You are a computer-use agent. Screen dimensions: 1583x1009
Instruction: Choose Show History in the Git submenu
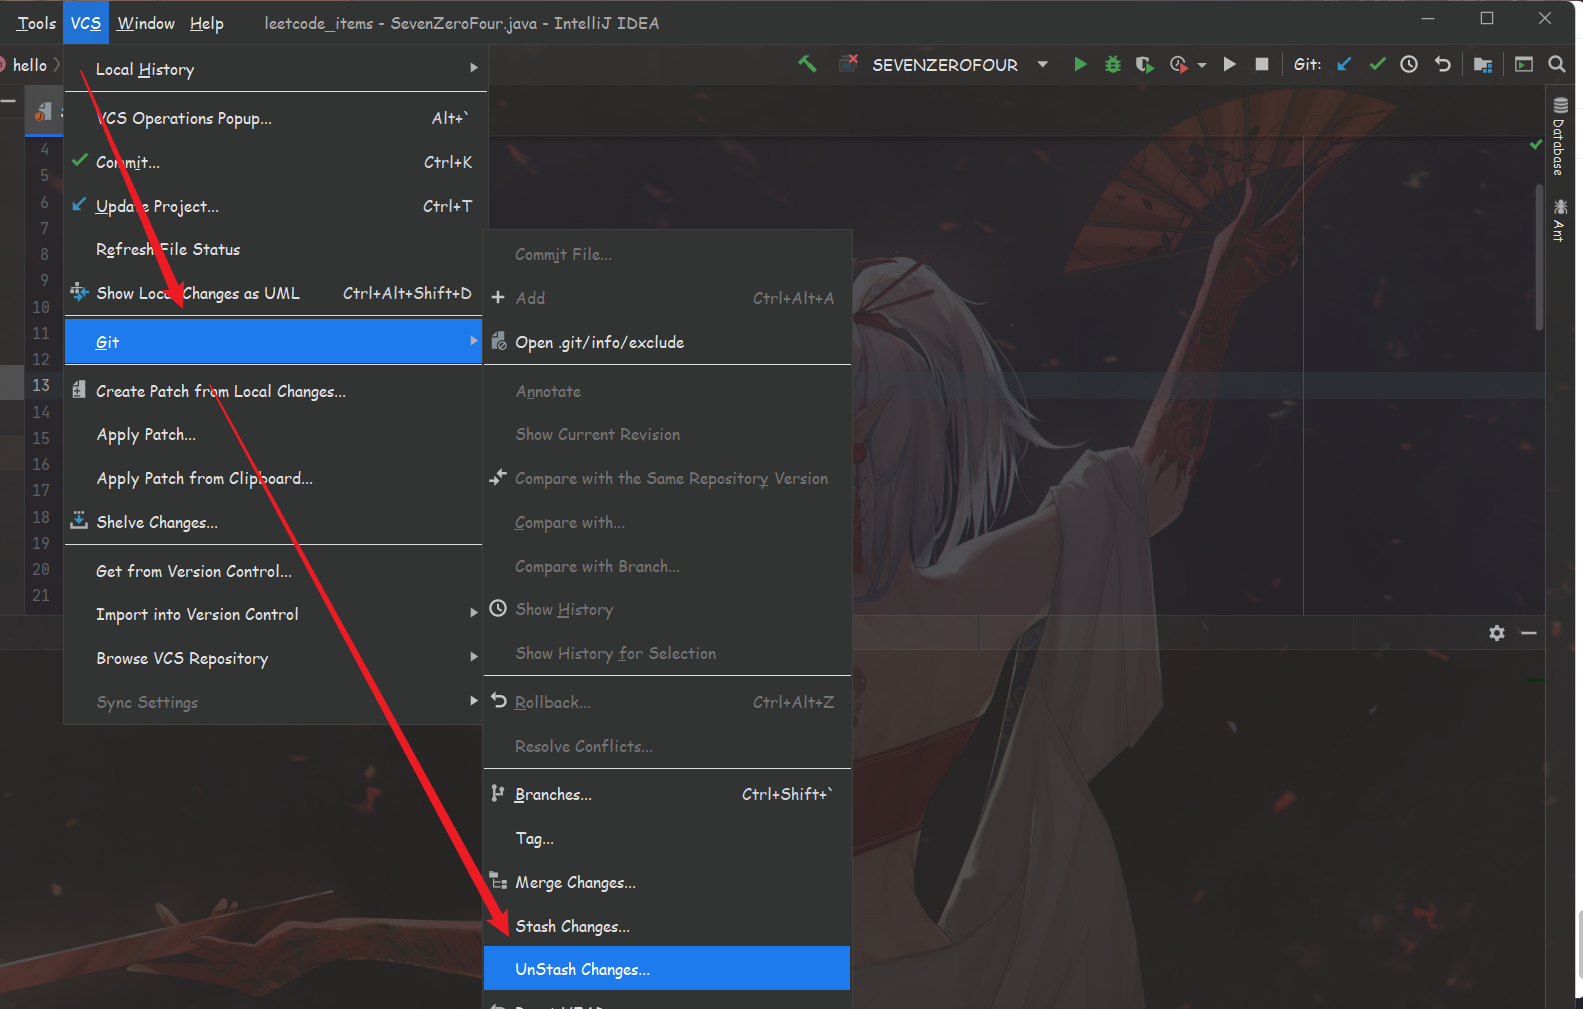click(x=667, y=609)
